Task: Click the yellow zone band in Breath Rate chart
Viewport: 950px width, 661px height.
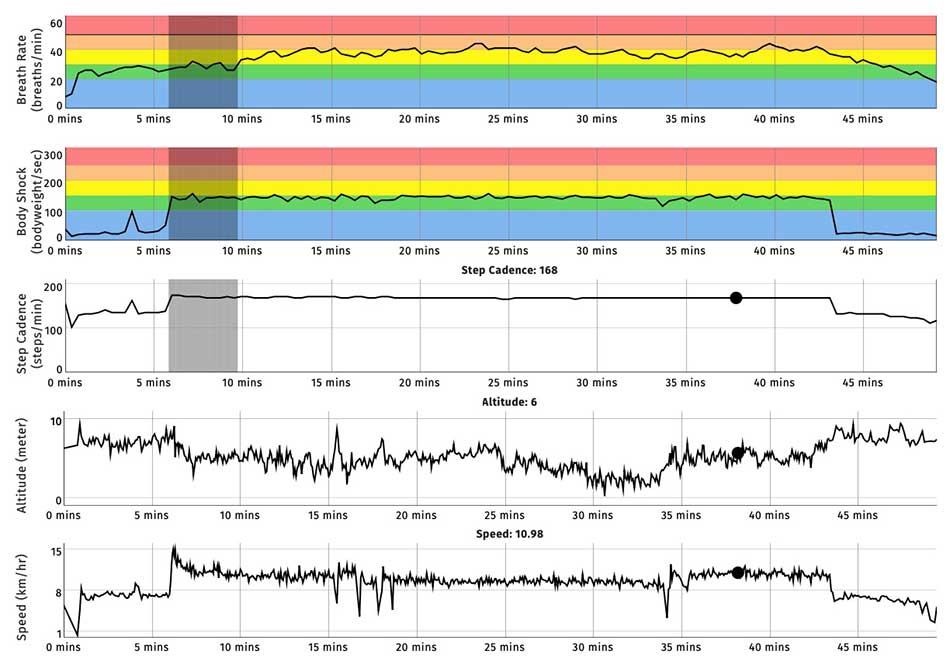Action: (x=500, y=57)
